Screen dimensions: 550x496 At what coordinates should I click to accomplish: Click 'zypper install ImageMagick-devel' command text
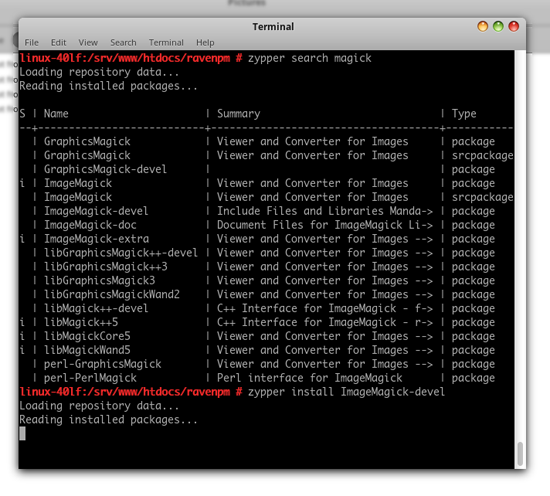click(x=346, y=392)
